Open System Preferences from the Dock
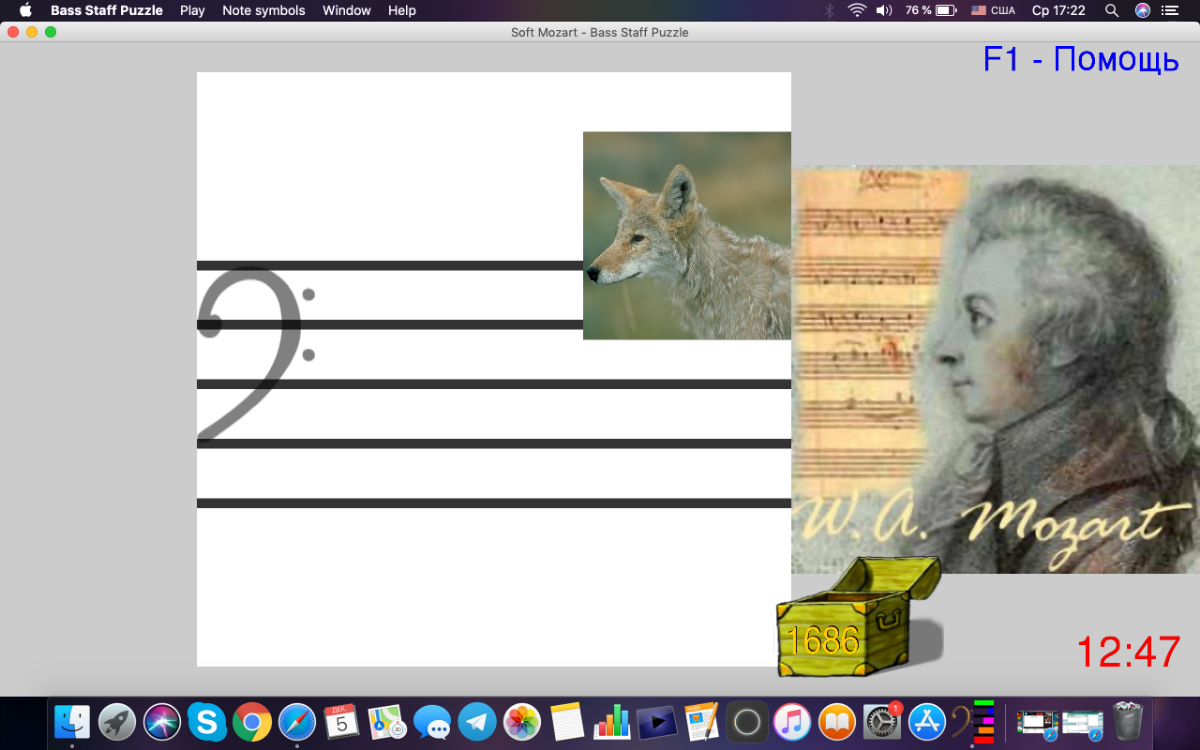Screen dimensions: 1200x750 tap(882, 721)
